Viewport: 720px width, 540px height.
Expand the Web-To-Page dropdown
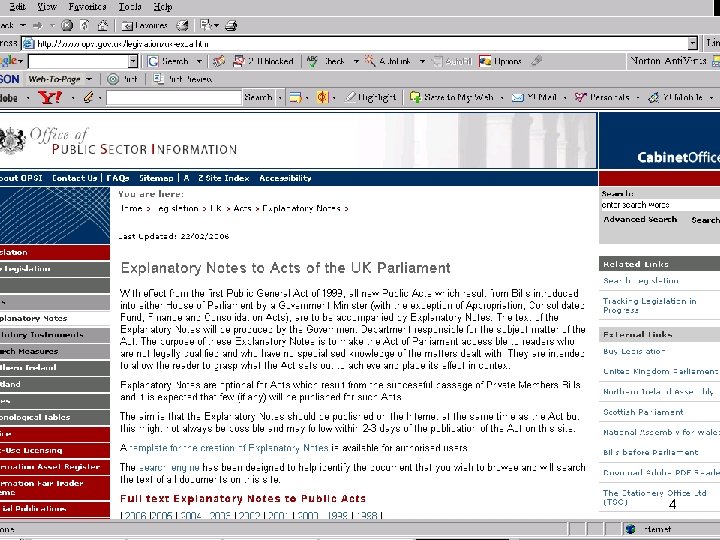coord(89,79)
